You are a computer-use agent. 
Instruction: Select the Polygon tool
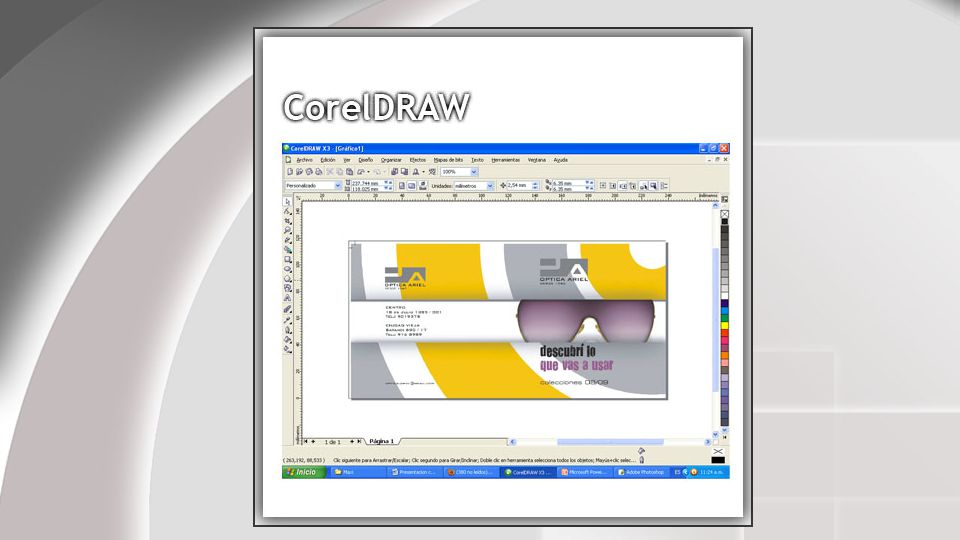[x=287, y=278]
